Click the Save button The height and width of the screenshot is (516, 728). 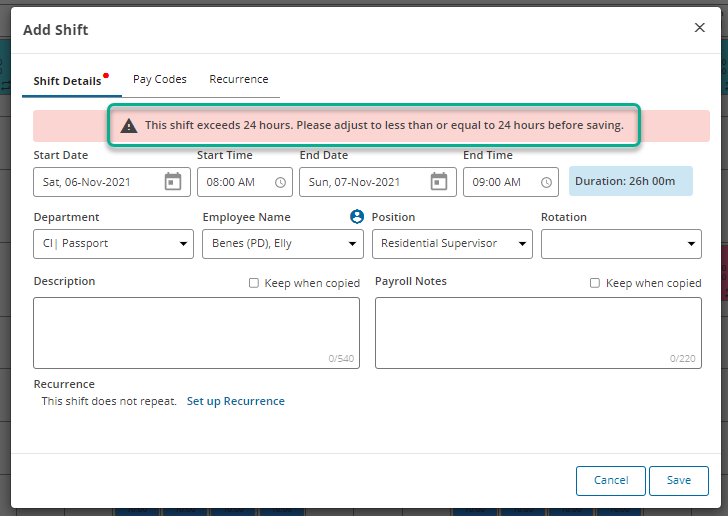[678, 480]
